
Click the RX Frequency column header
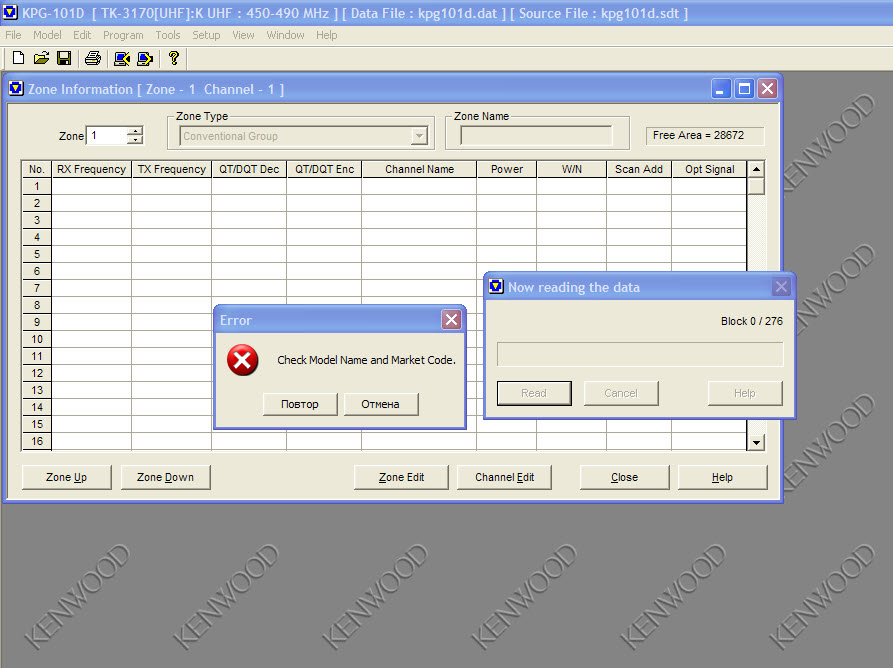pos(92,169)
